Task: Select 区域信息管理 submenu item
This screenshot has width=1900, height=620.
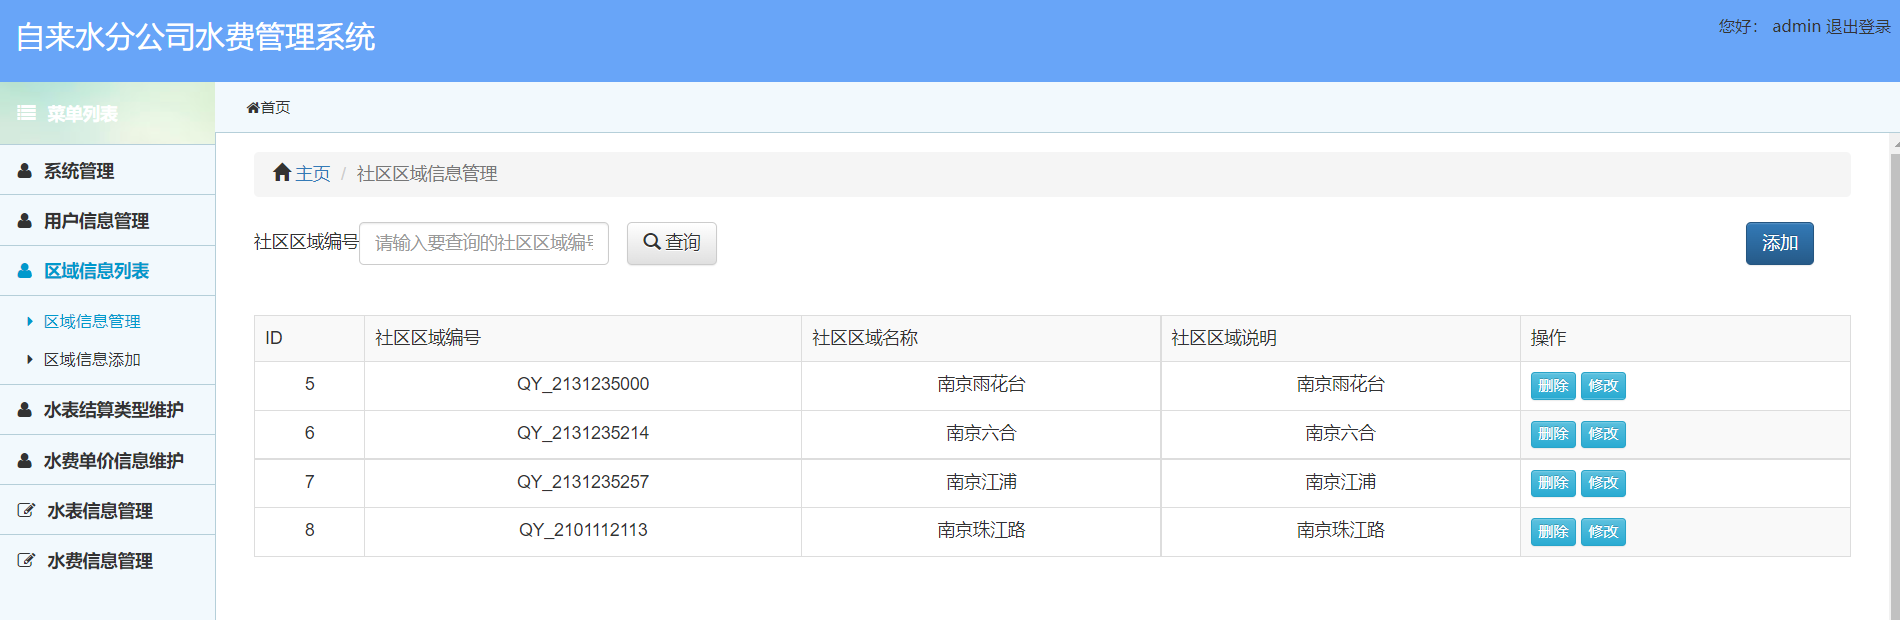Action: click(92, 321)
